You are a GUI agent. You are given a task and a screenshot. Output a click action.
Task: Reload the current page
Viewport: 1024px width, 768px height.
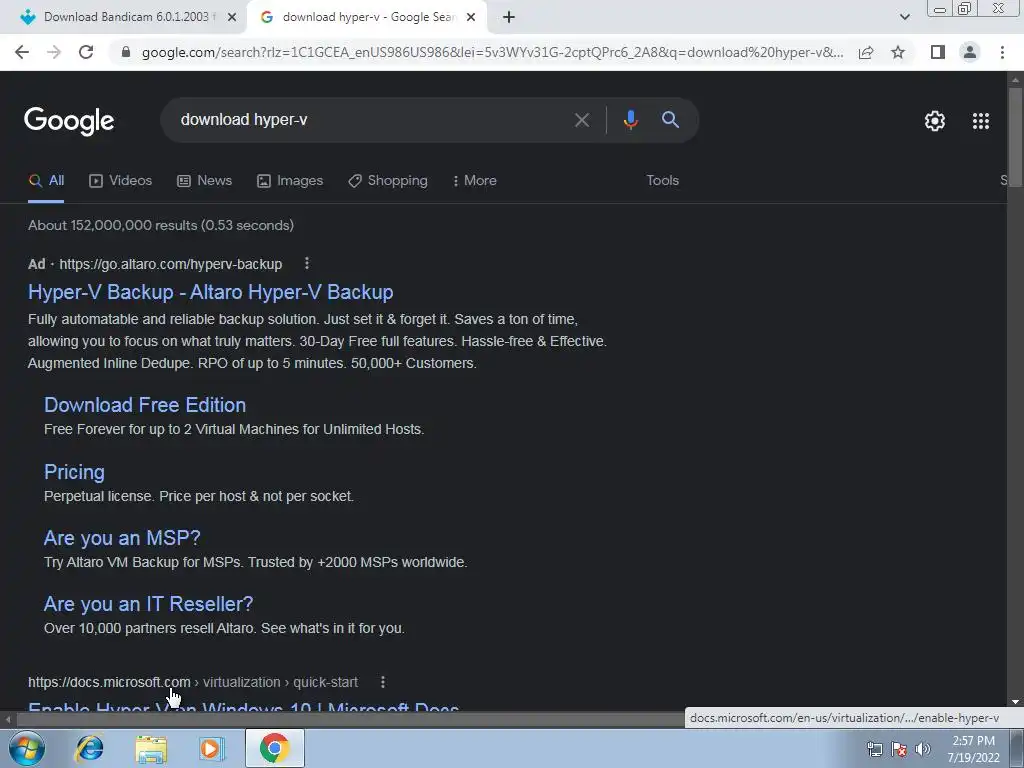(x=86, y=52)
